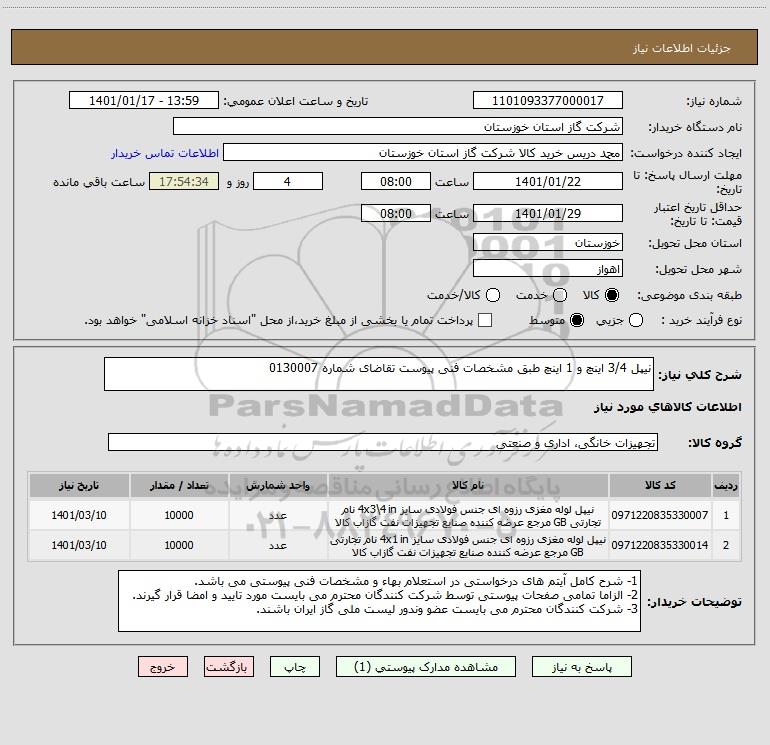
Task: Click unit عدد in row 2
Action: tap(278, 545)
